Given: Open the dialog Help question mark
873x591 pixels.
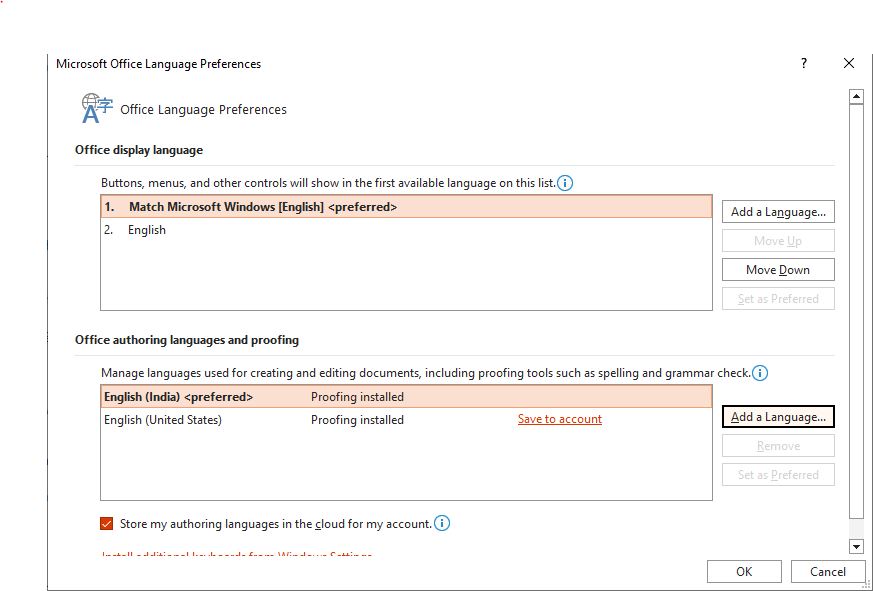Looking at the screenshot, I should (802, 63).
